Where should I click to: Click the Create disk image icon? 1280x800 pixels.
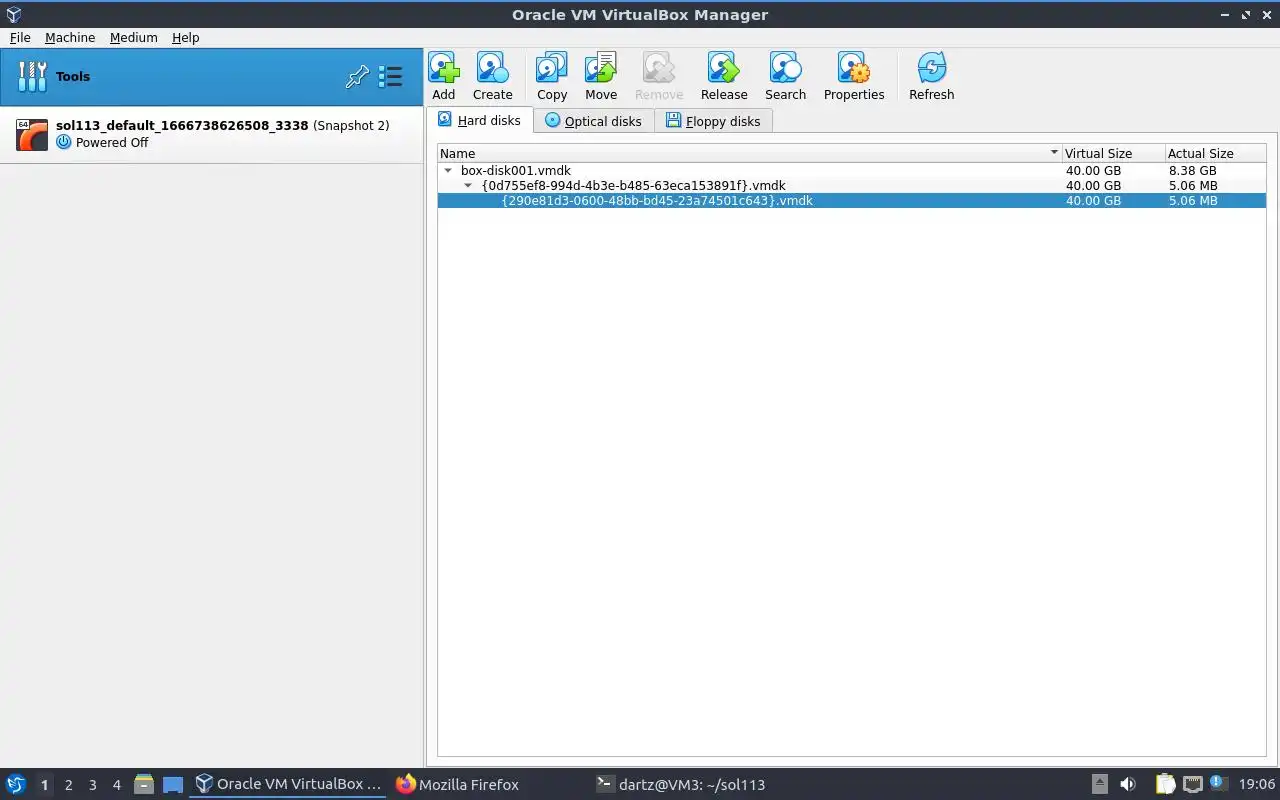click(x=492, y=76)
